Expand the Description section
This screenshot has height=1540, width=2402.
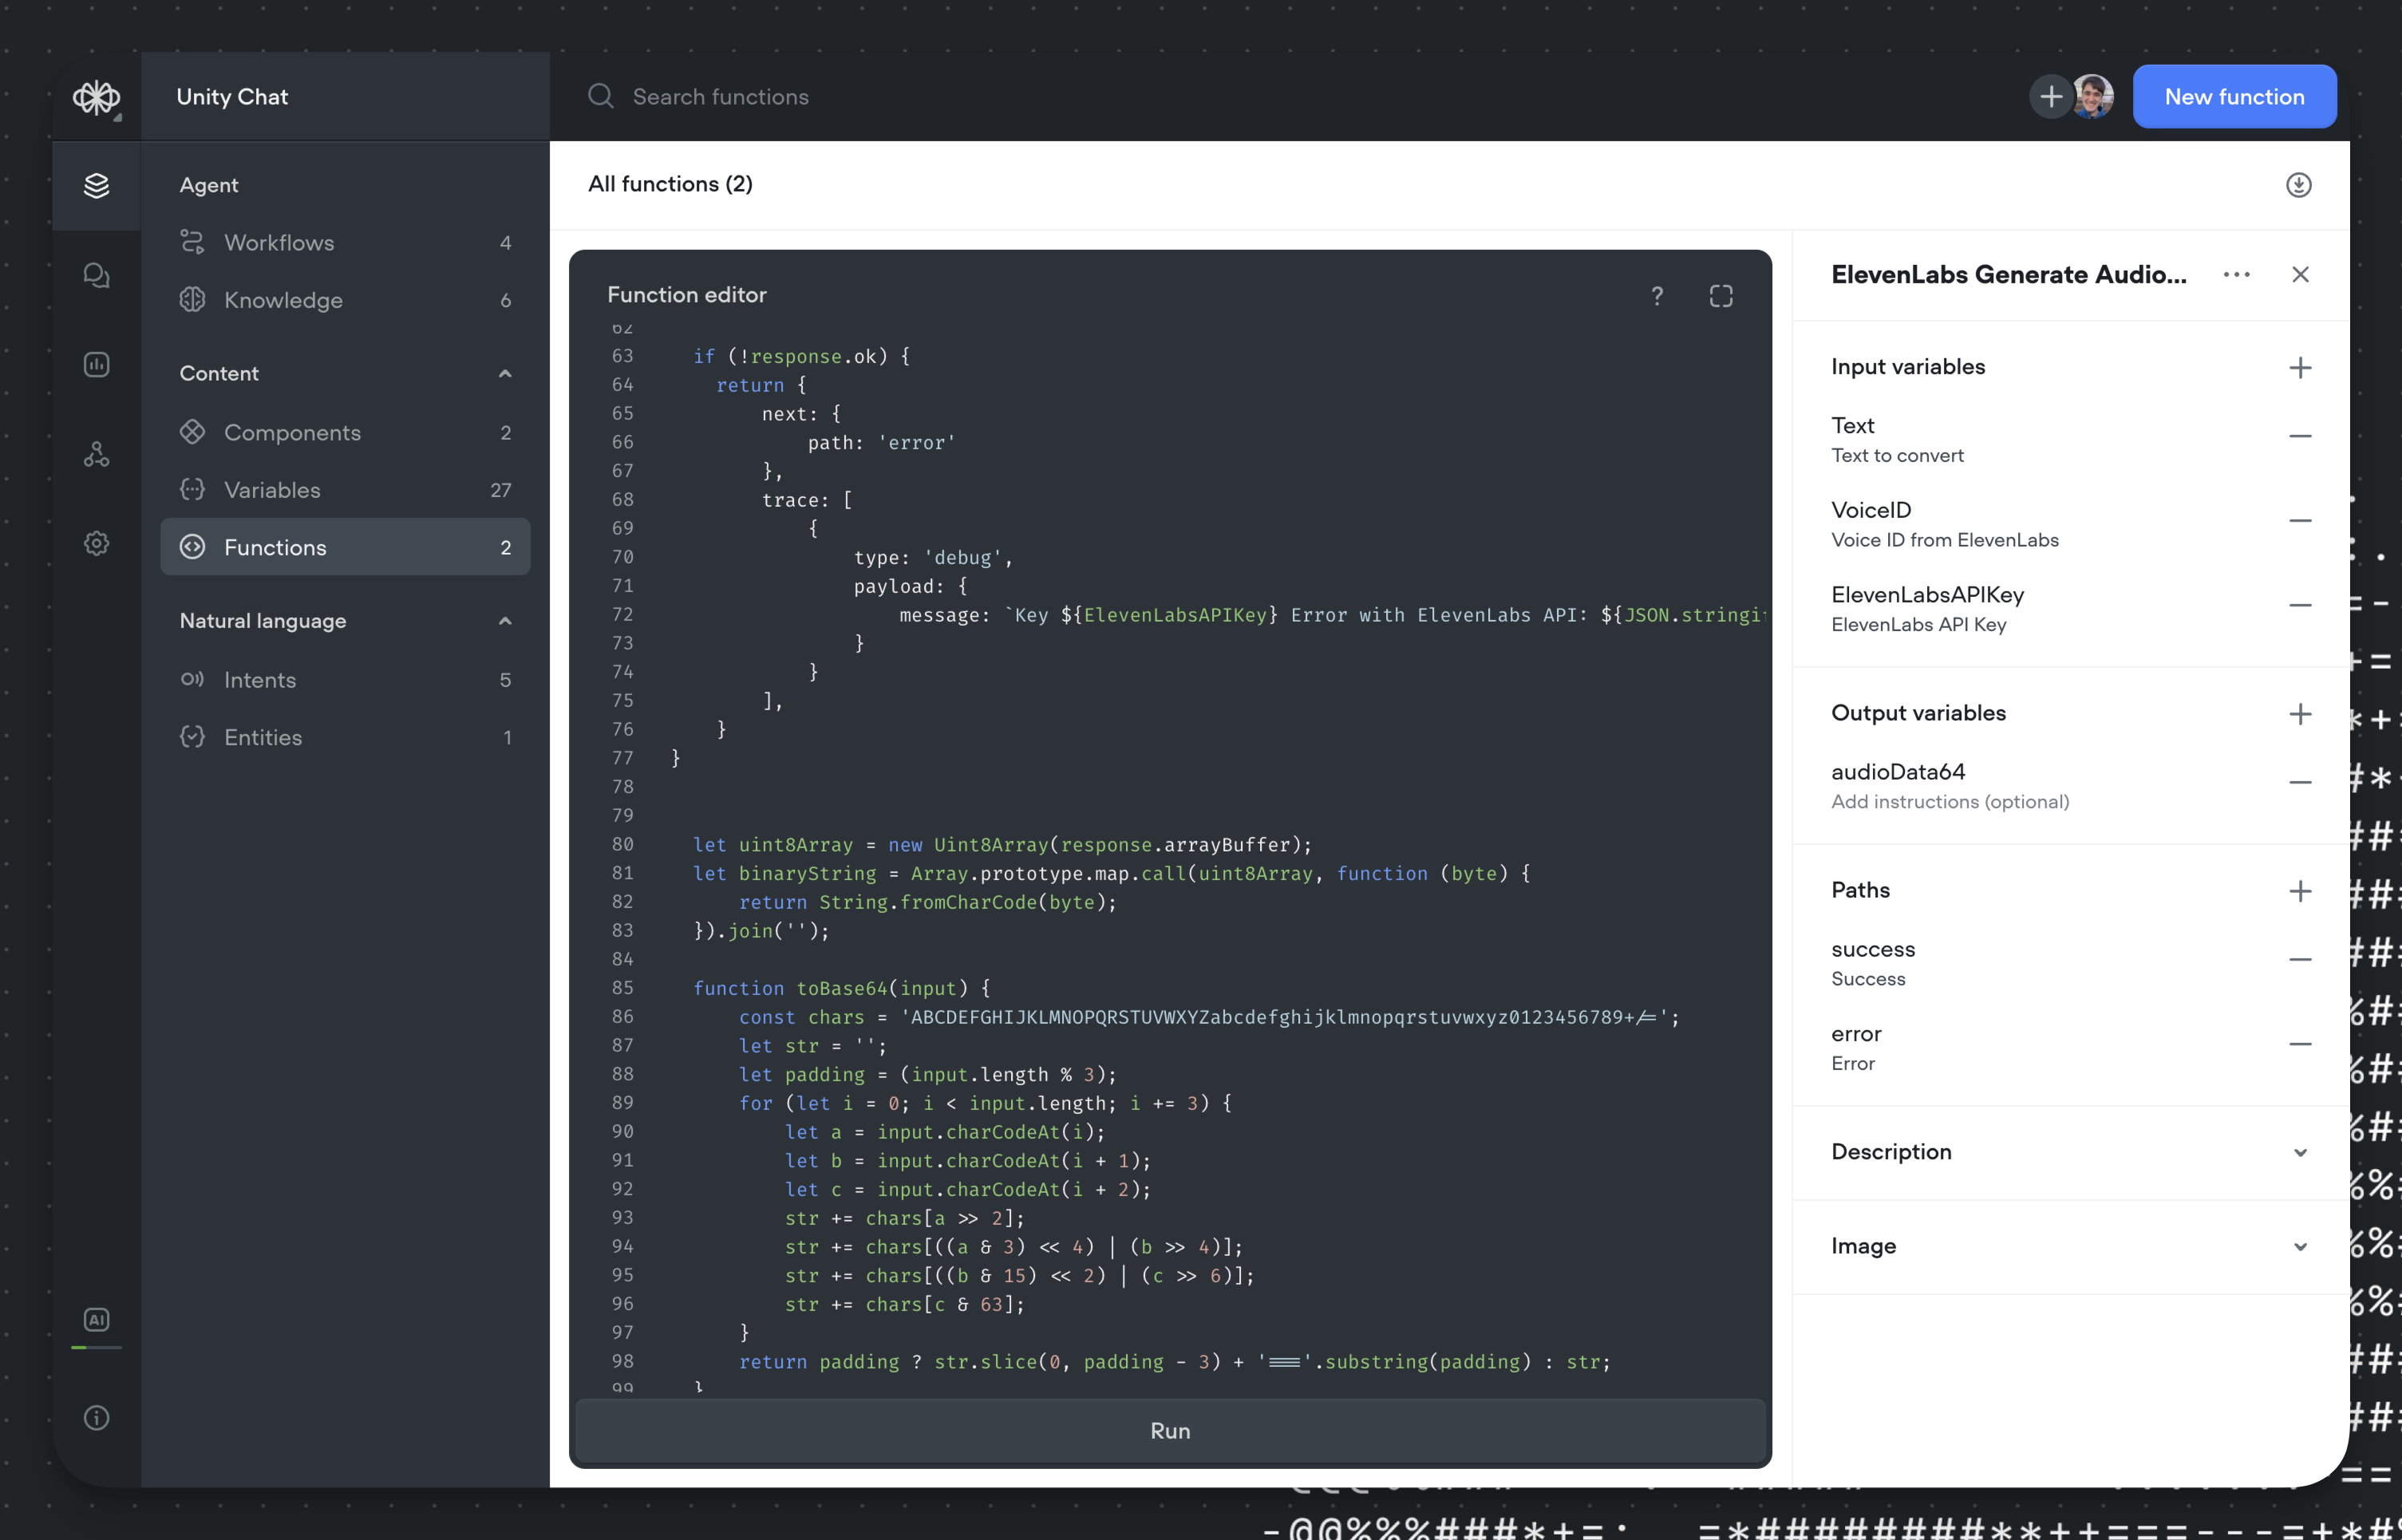pos(2299,1152)
